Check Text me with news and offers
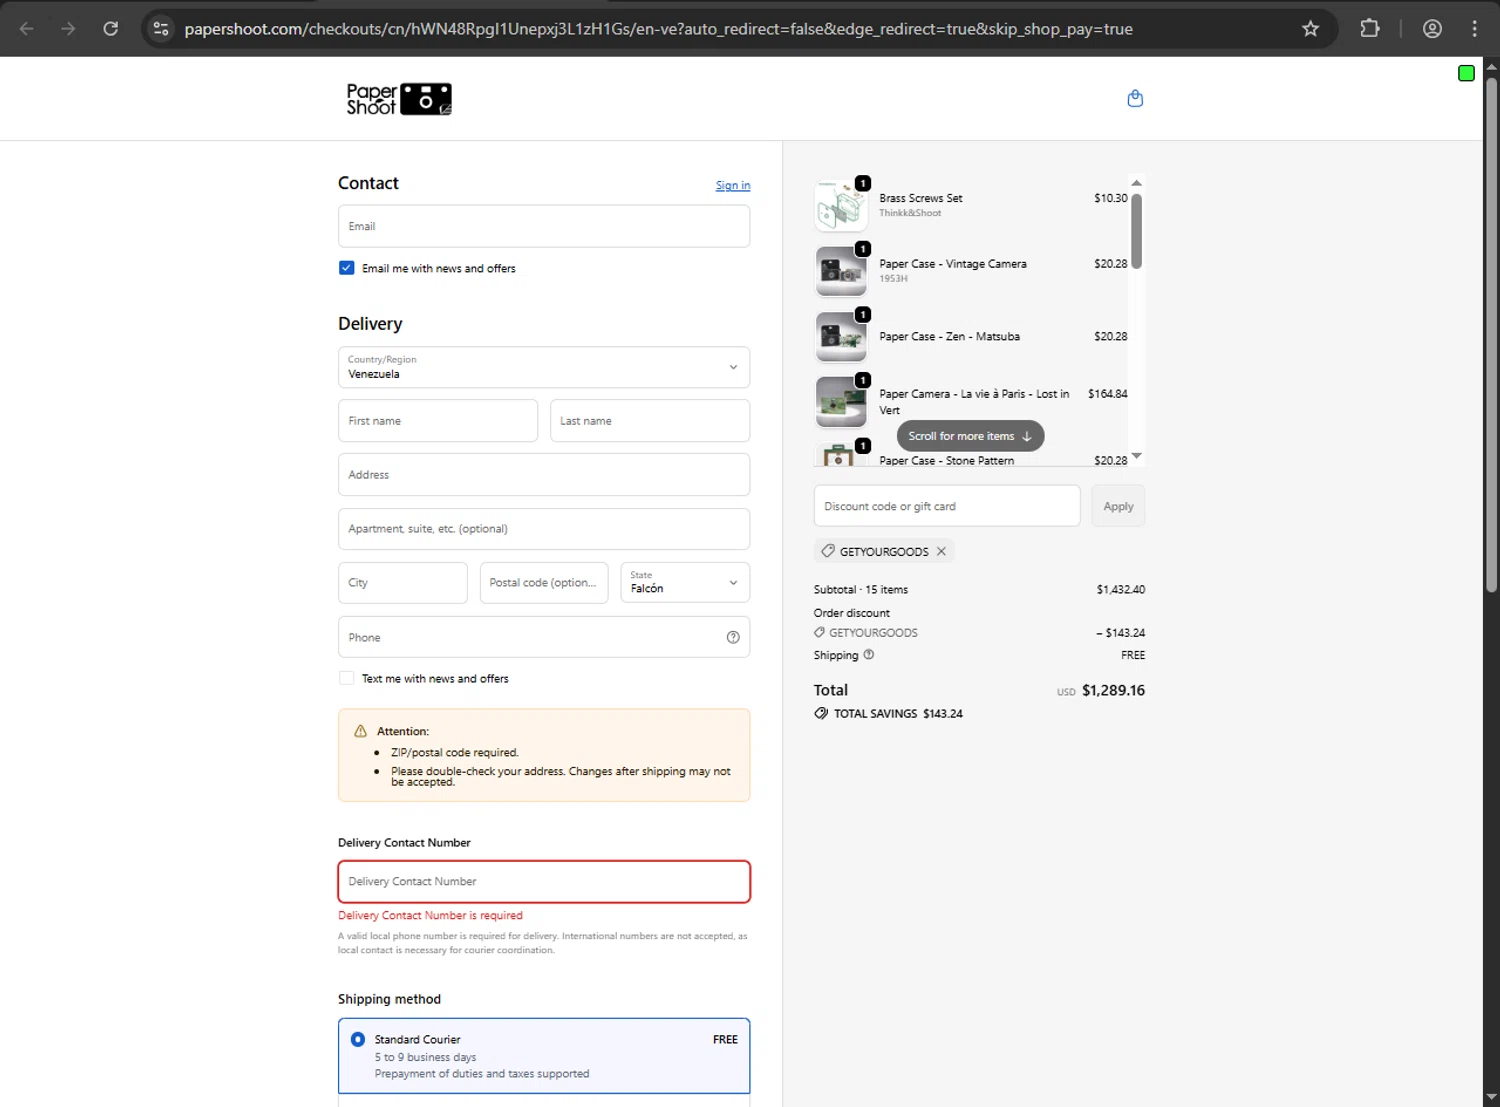 click(x=347, y=678)
